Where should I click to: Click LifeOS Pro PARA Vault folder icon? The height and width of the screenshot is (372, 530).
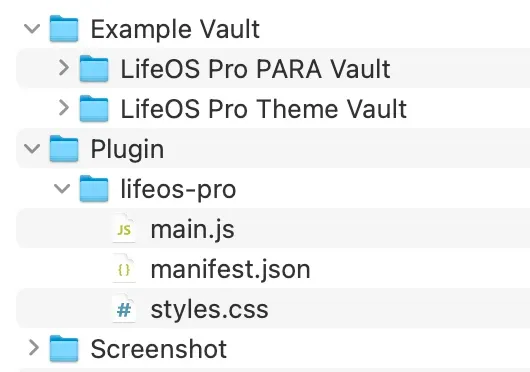tap(94, 69)
